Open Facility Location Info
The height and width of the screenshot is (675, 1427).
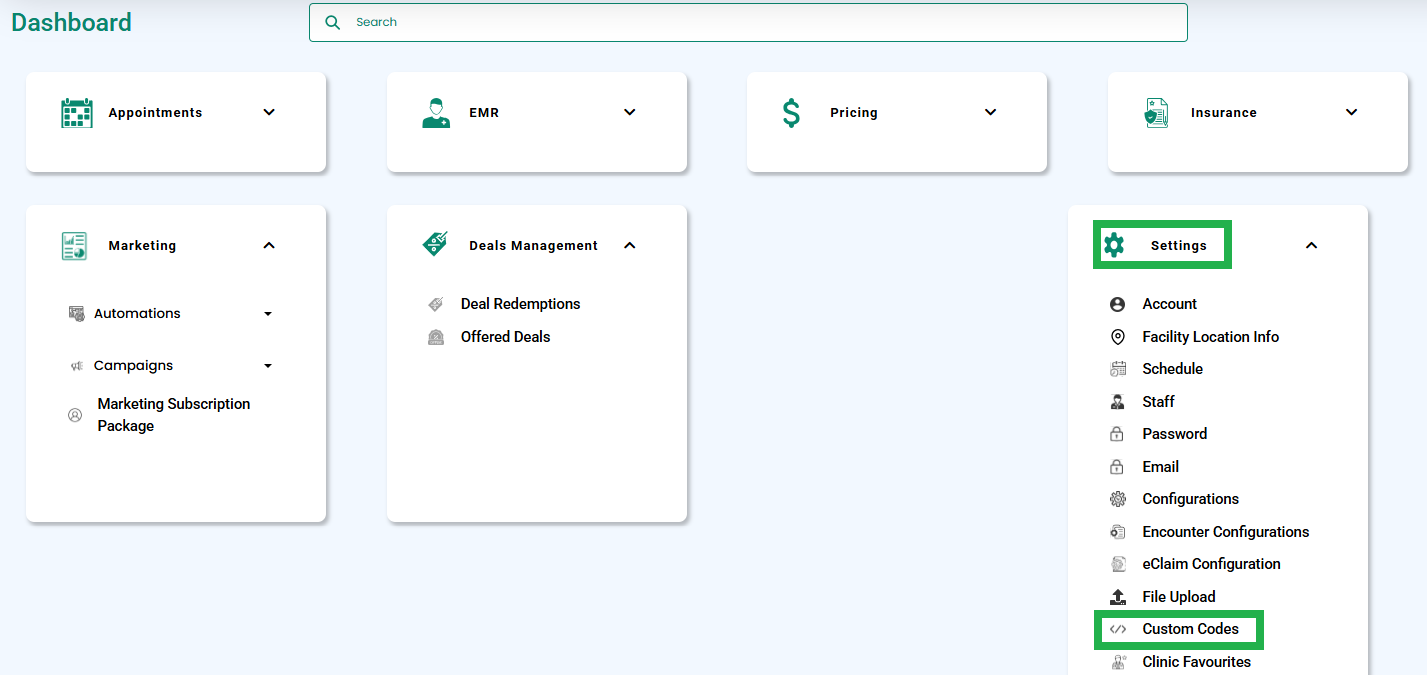pyautogui.click(x=1211, y=337)
